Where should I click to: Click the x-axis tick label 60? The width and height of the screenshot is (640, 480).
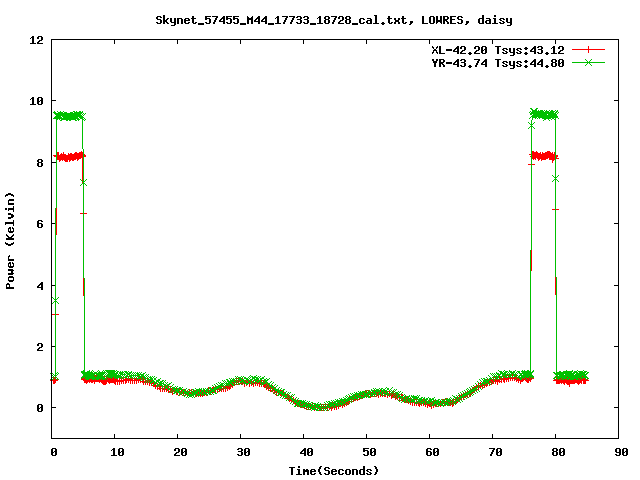pos(432,452)
